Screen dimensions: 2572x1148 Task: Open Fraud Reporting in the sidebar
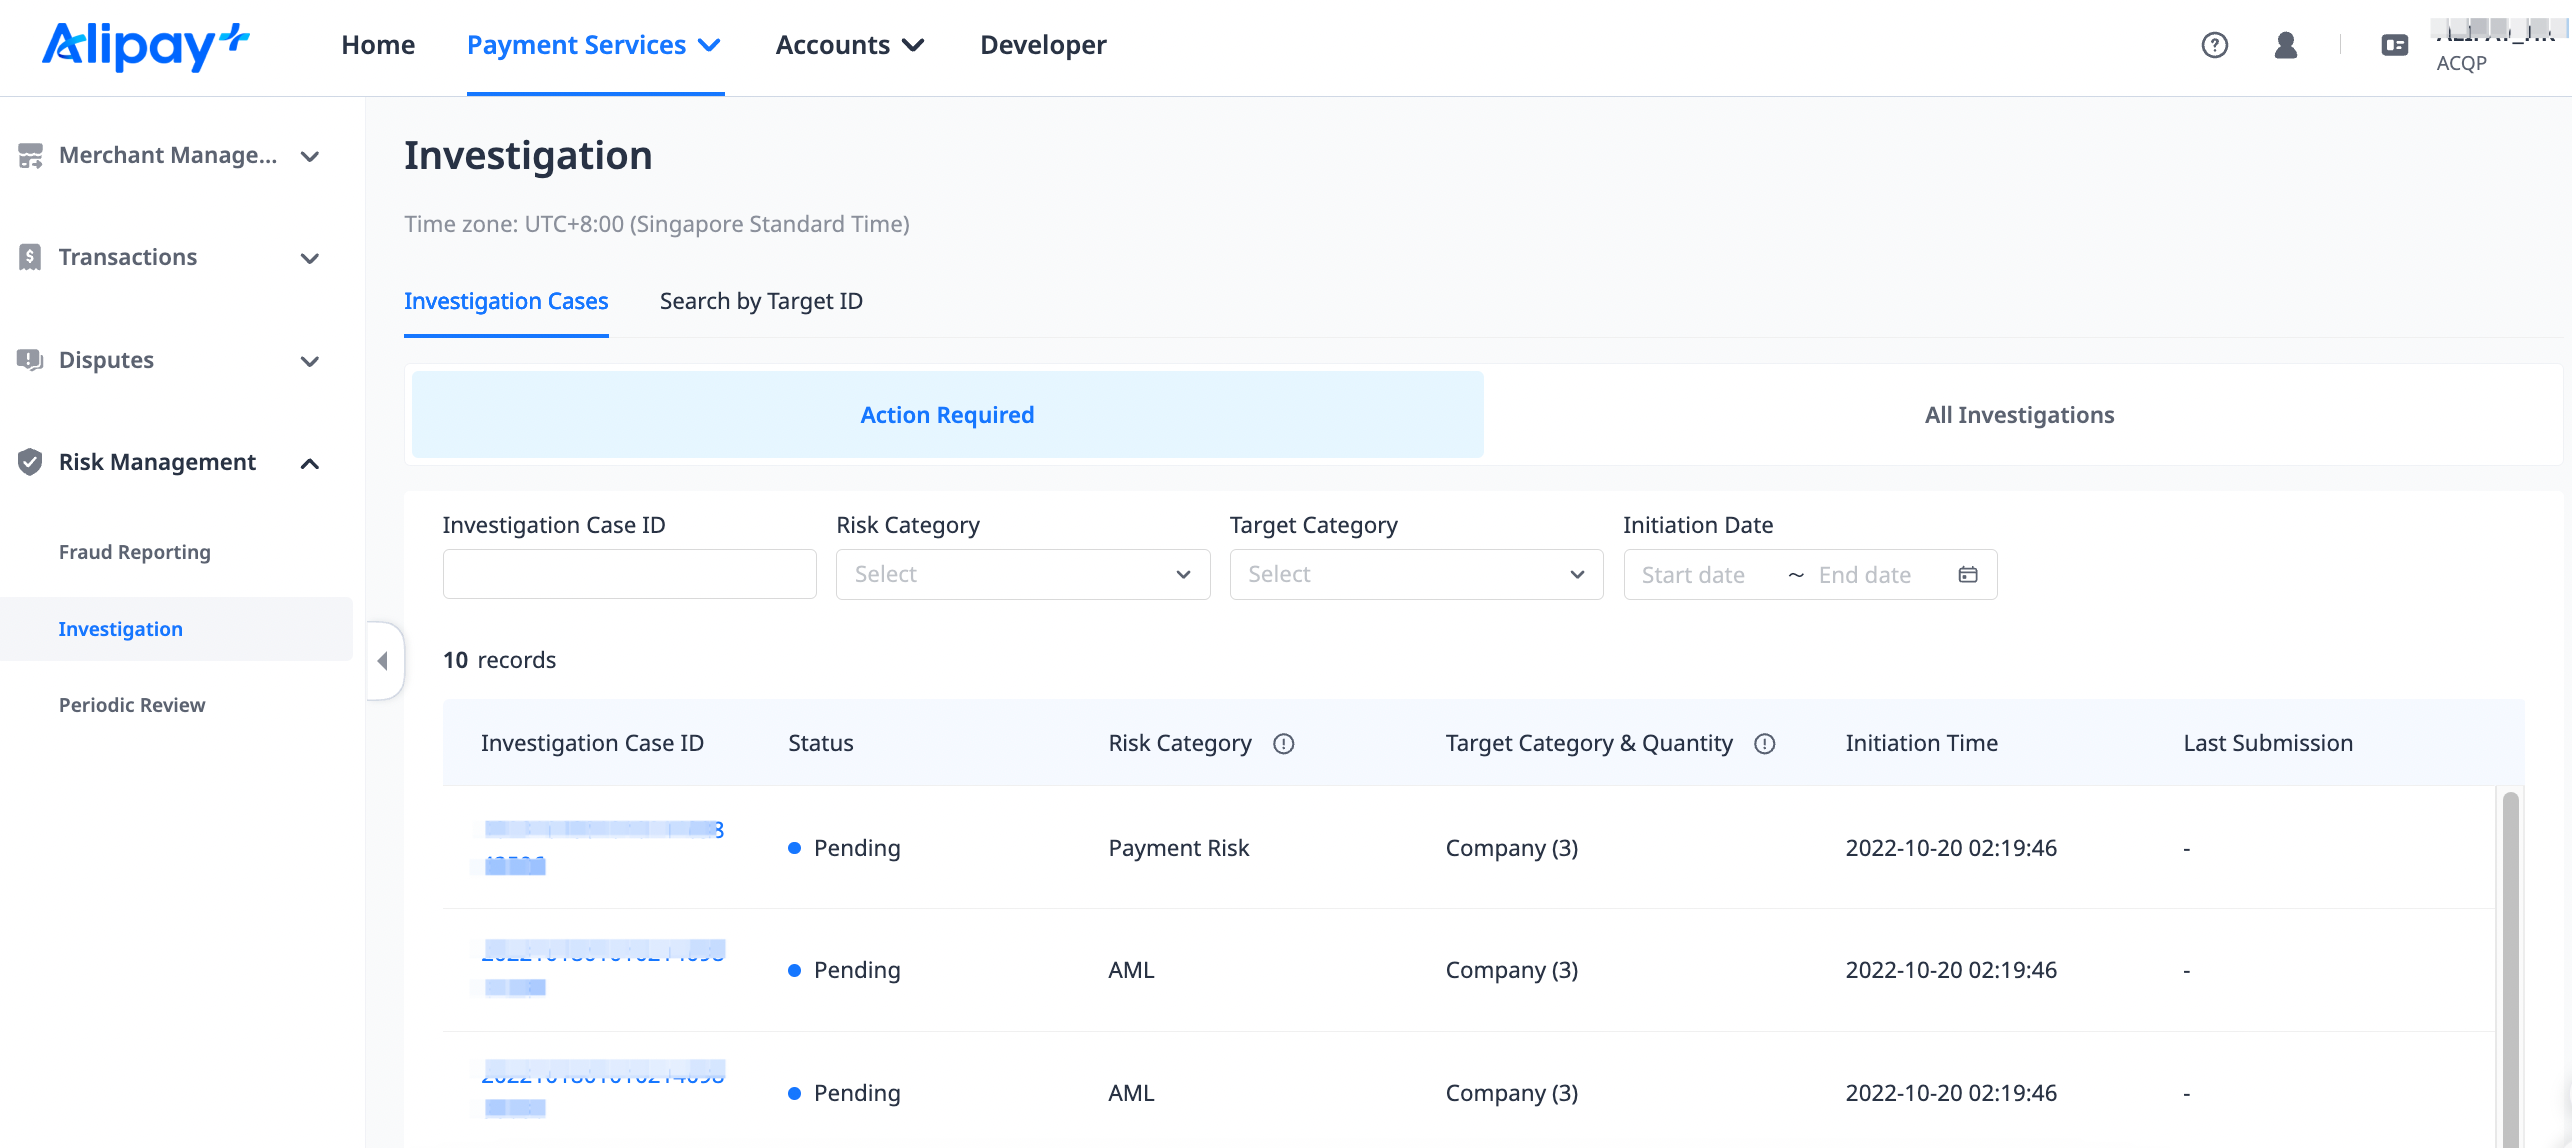coord(134,552)
